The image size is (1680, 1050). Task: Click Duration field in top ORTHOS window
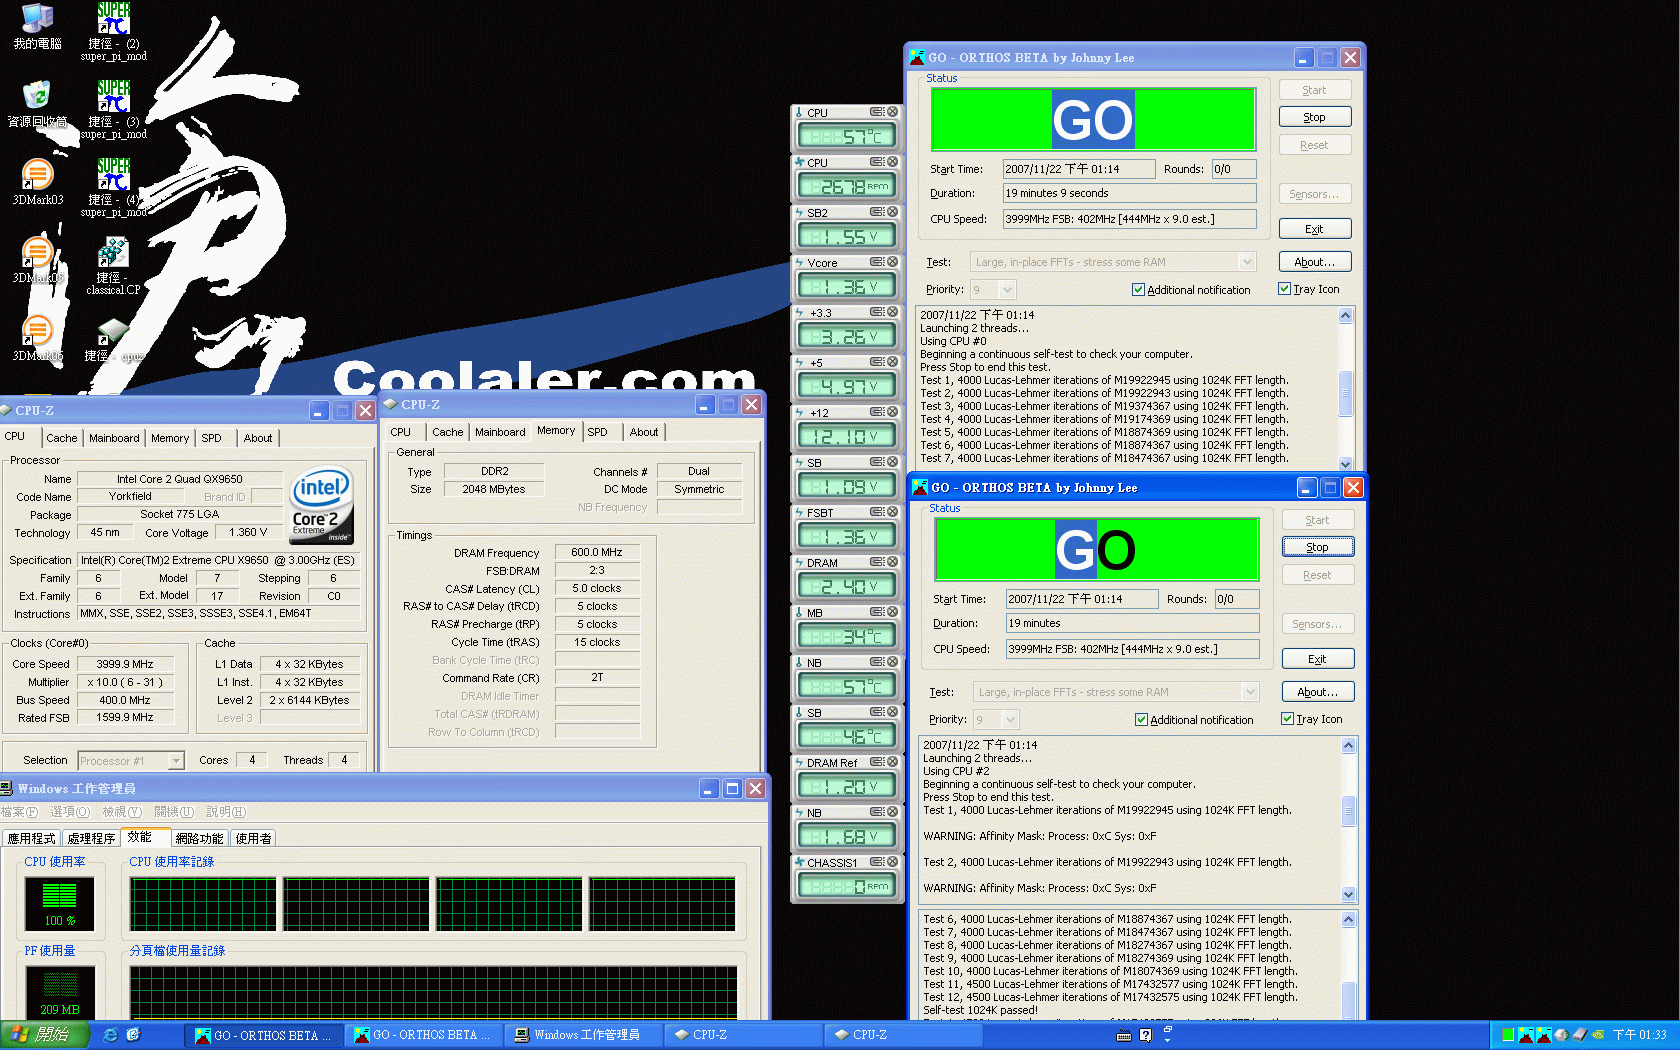[1130, 193]
